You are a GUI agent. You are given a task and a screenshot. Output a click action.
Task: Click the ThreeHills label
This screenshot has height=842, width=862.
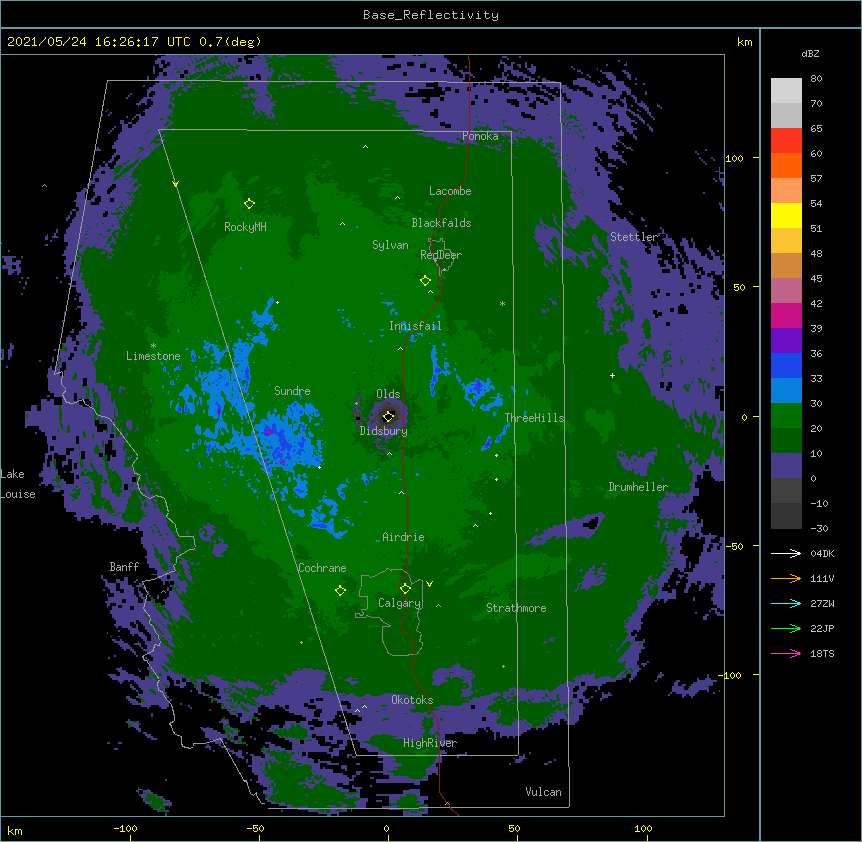(x=534, y=418)
